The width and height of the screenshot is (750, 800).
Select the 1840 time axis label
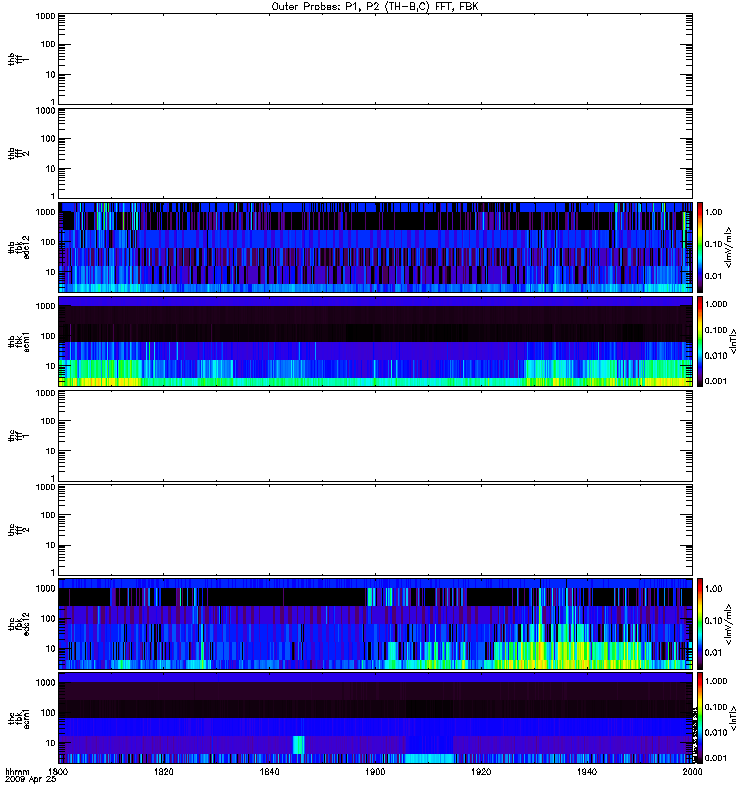pos(269,772)
